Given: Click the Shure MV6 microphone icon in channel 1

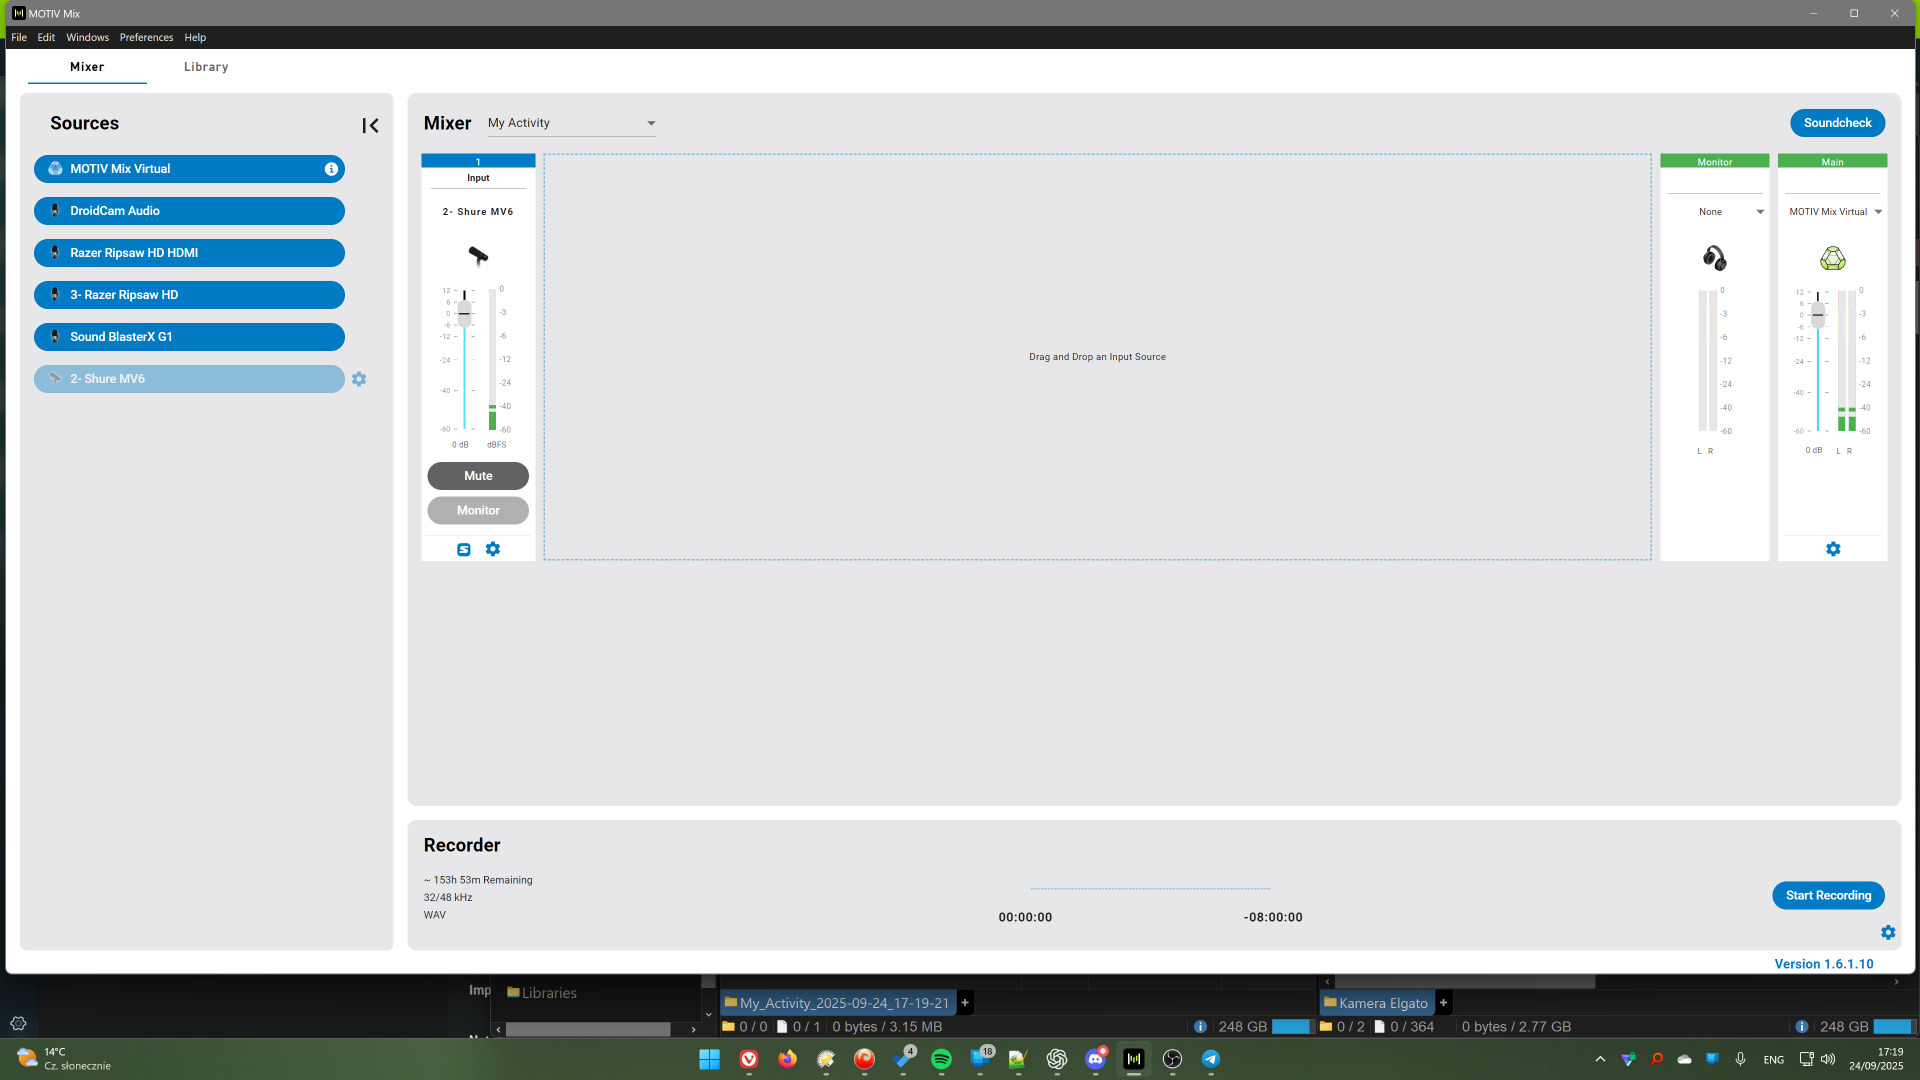Looking at the screenshot, I should pos(478,256).
